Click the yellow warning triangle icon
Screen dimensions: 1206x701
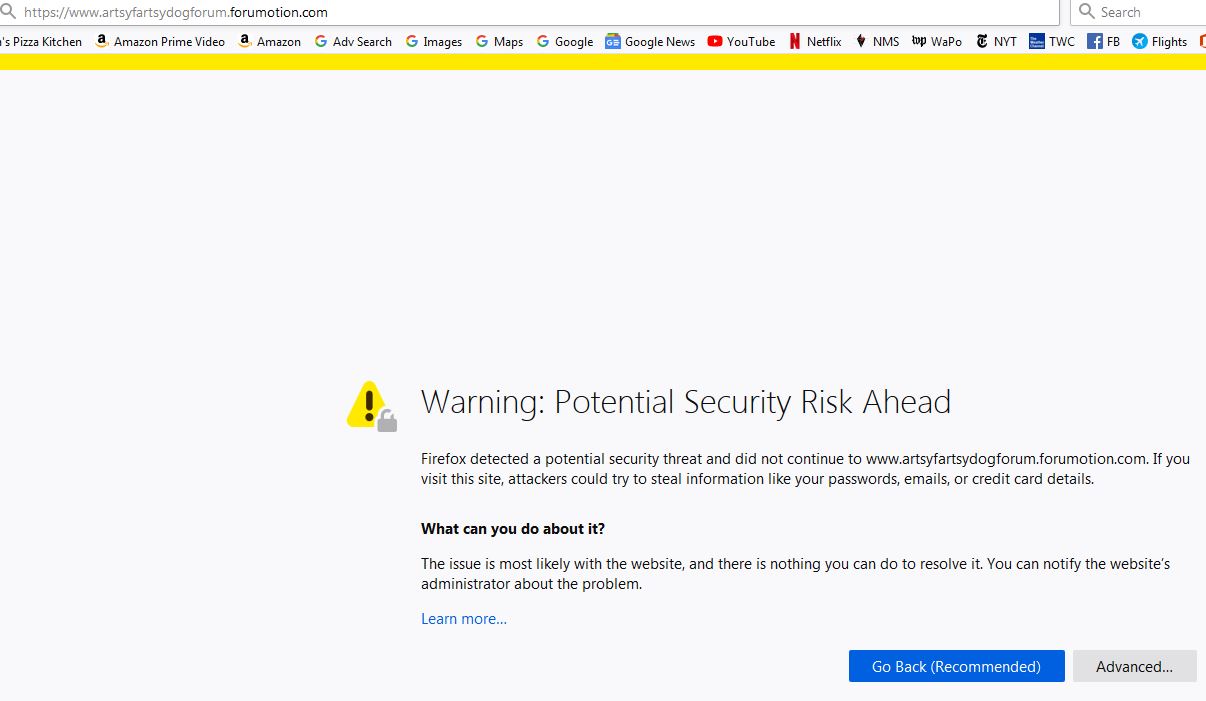[x=371, y=405]
